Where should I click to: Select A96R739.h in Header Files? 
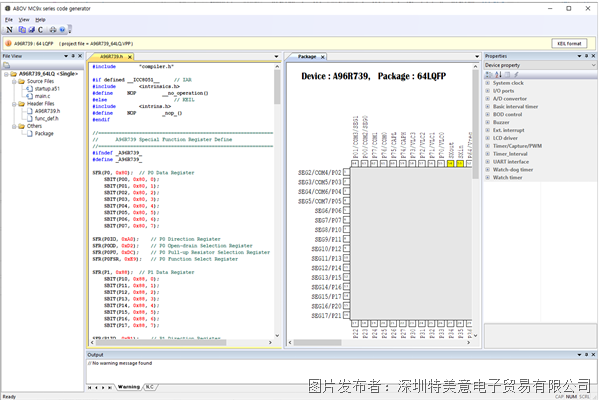click(x=47, y=111)
